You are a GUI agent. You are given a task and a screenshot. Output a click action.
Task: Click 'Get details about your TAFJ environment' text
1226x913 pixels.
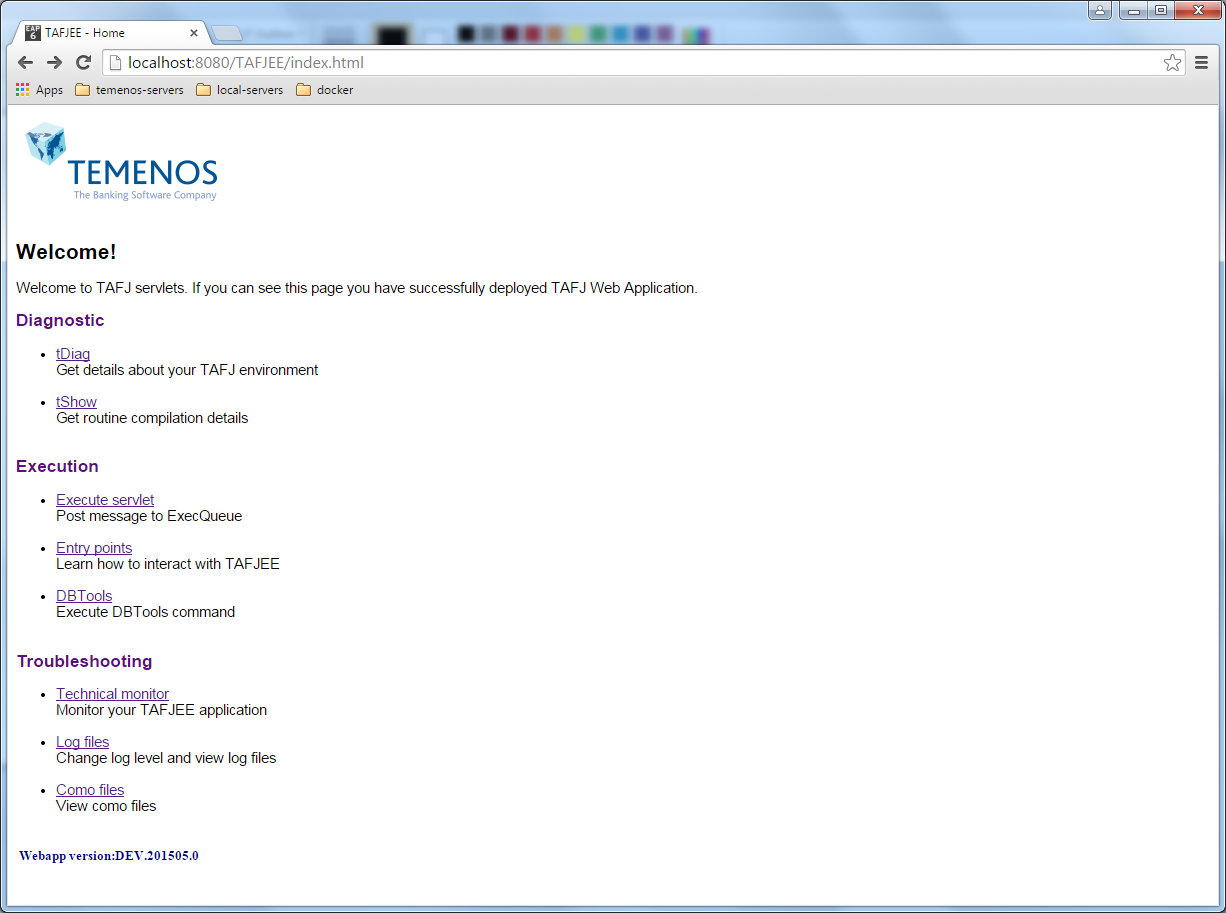tap(187, 370)
